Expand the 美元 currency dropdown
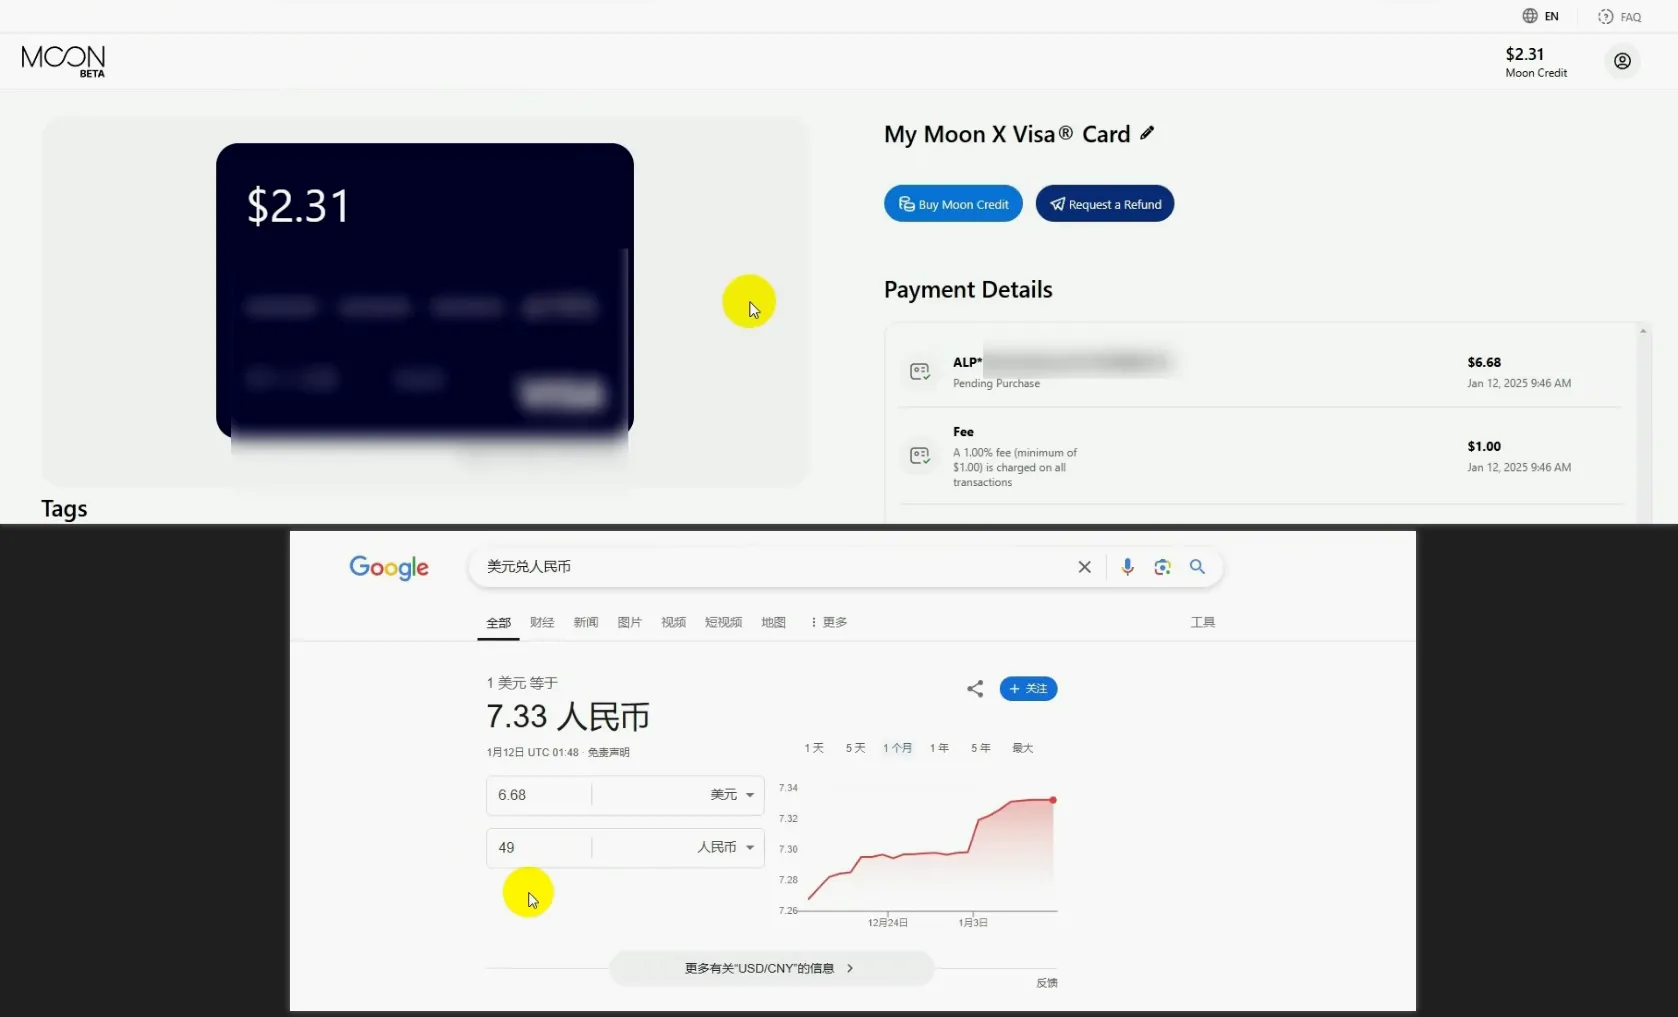1678x1017 pixels. click(x=732, y=795)
